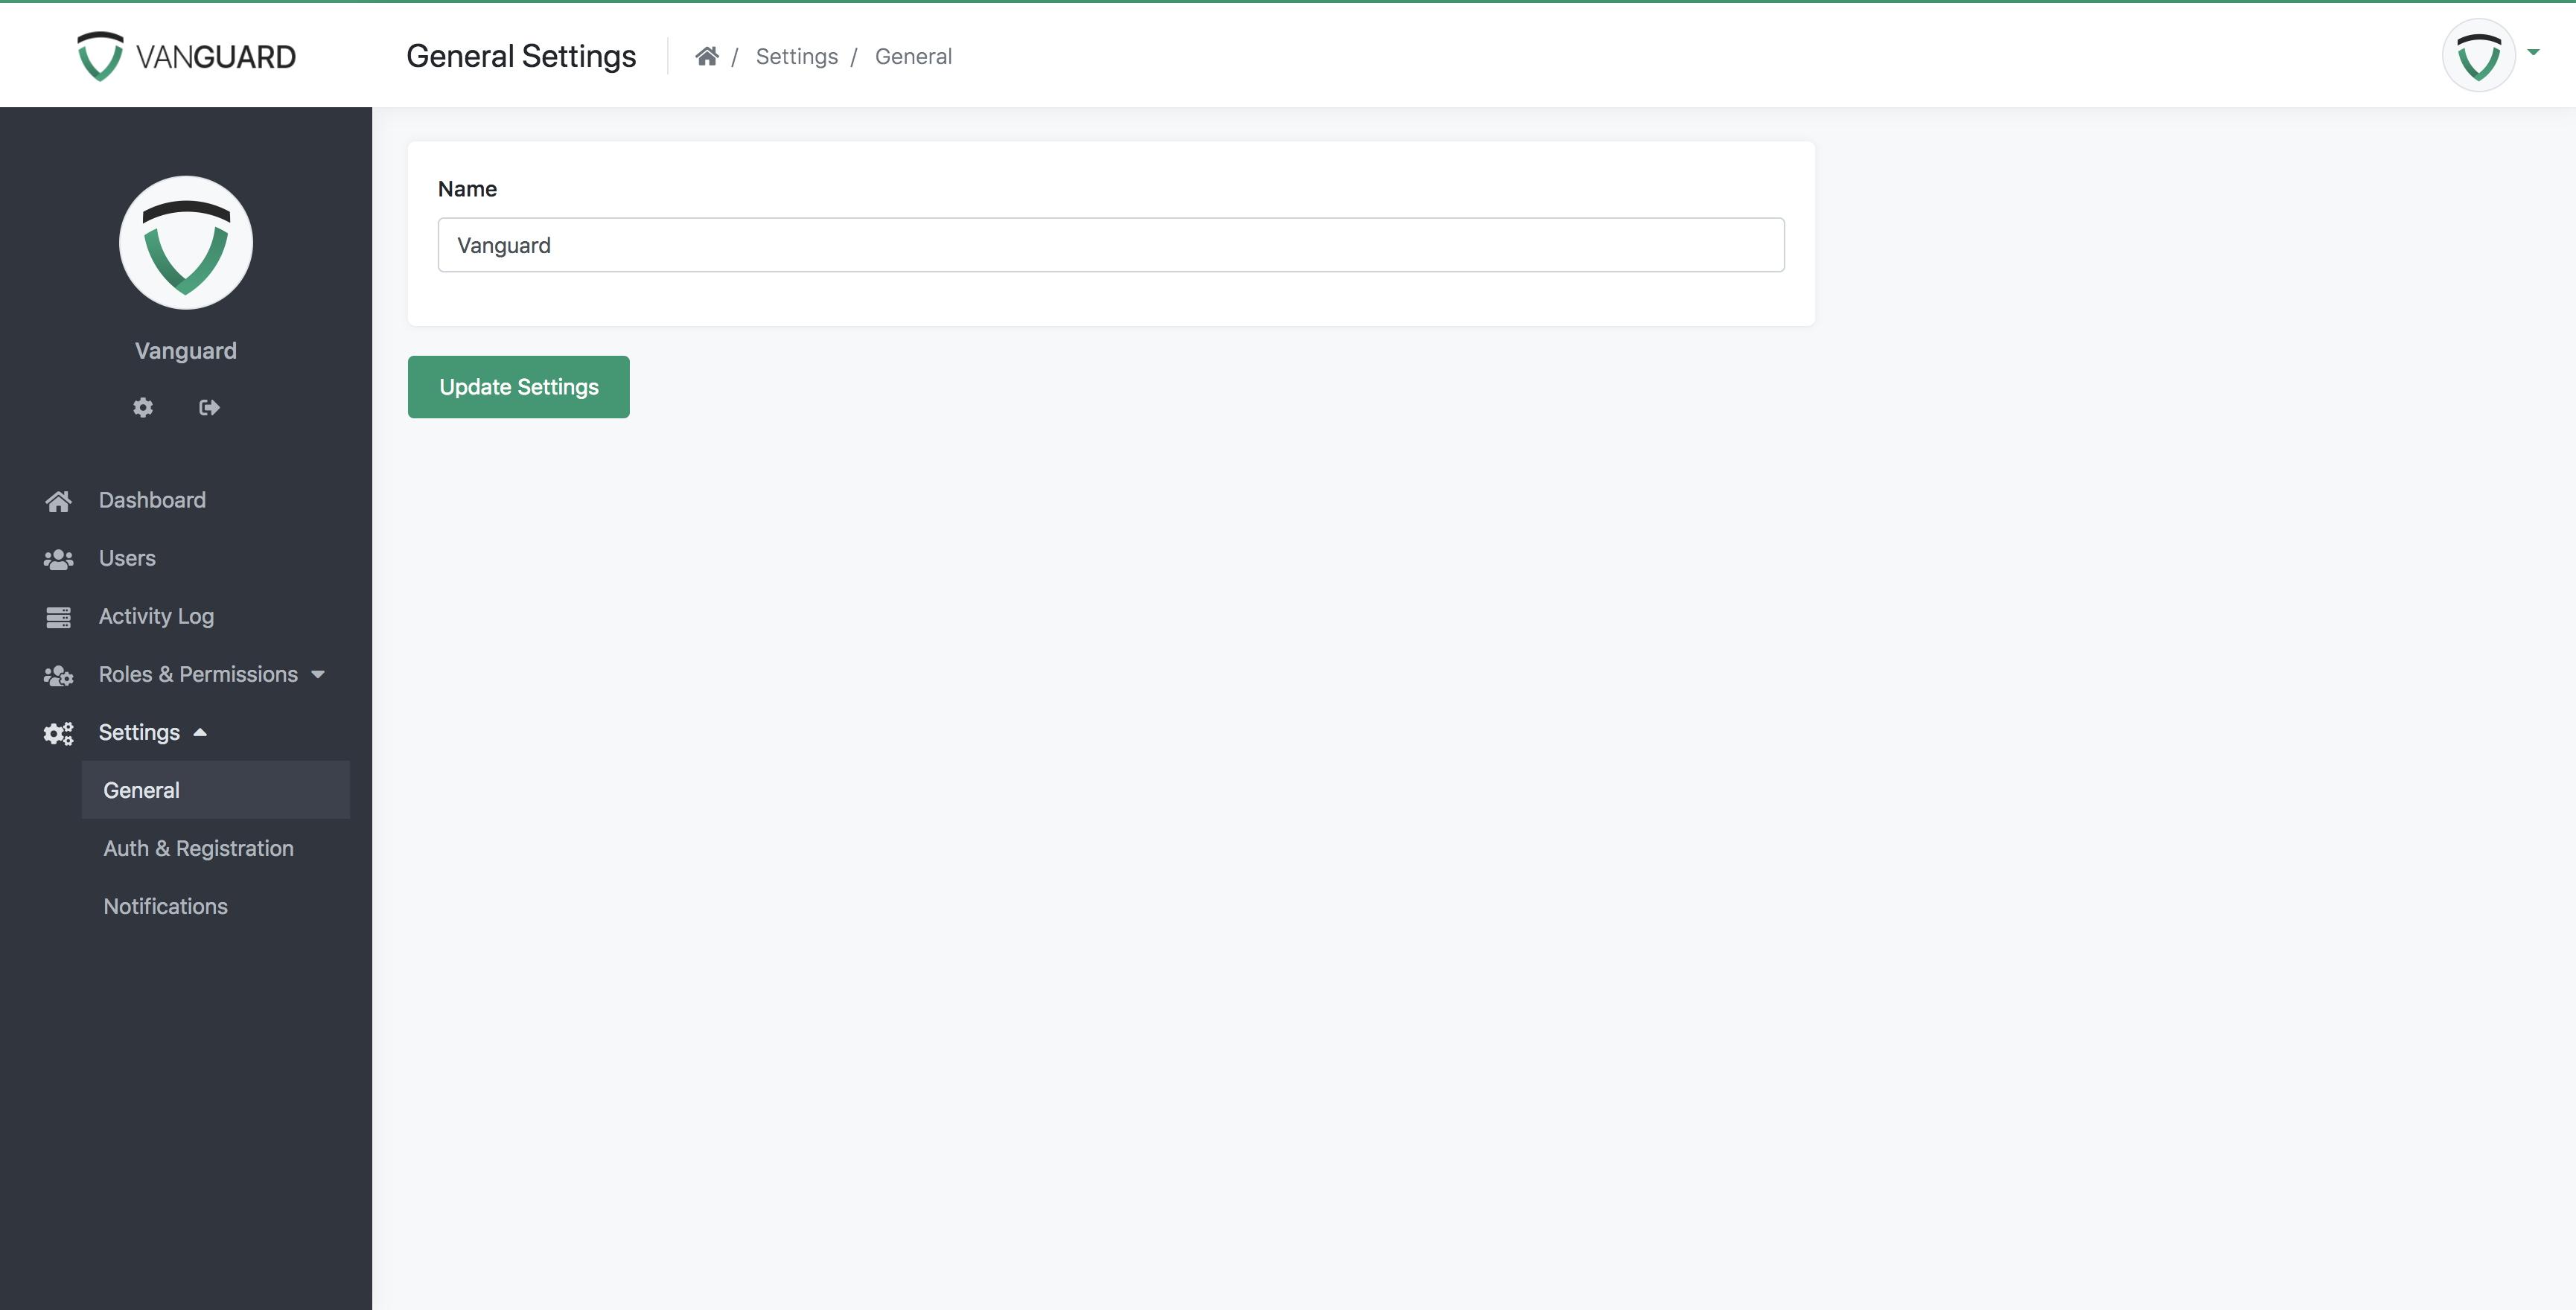
Task: Click the dropdown caret beside top-right avatar
Action: coord(2533,52)
